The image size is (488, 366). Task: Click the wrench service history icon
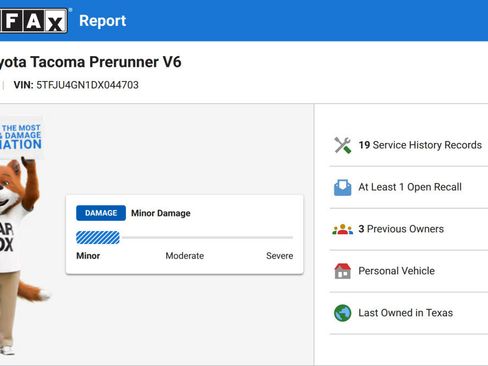coord(343,145)
